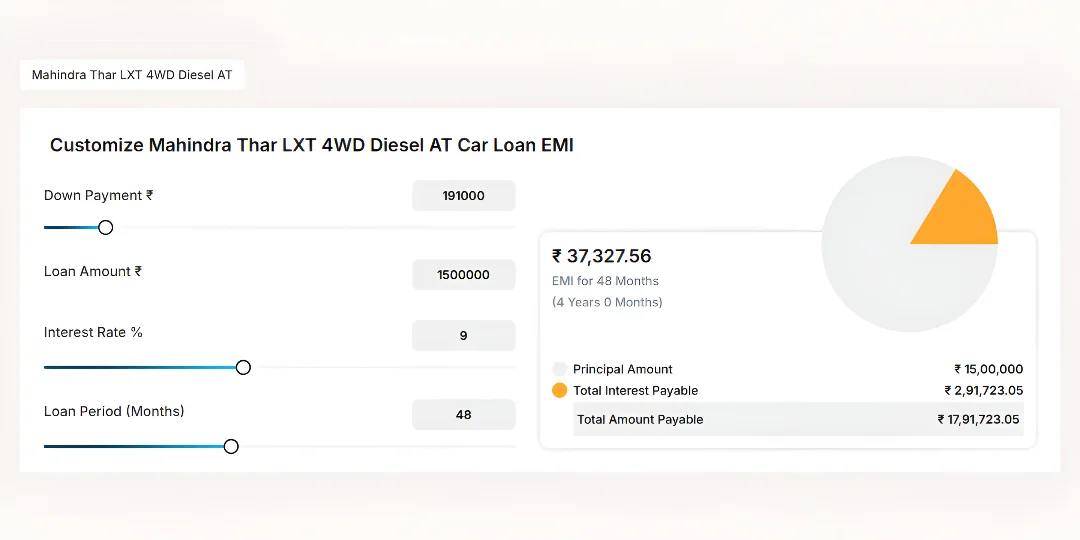
Task: Click the orange Total Interest Payable legend dot
Action: (560, 390)
